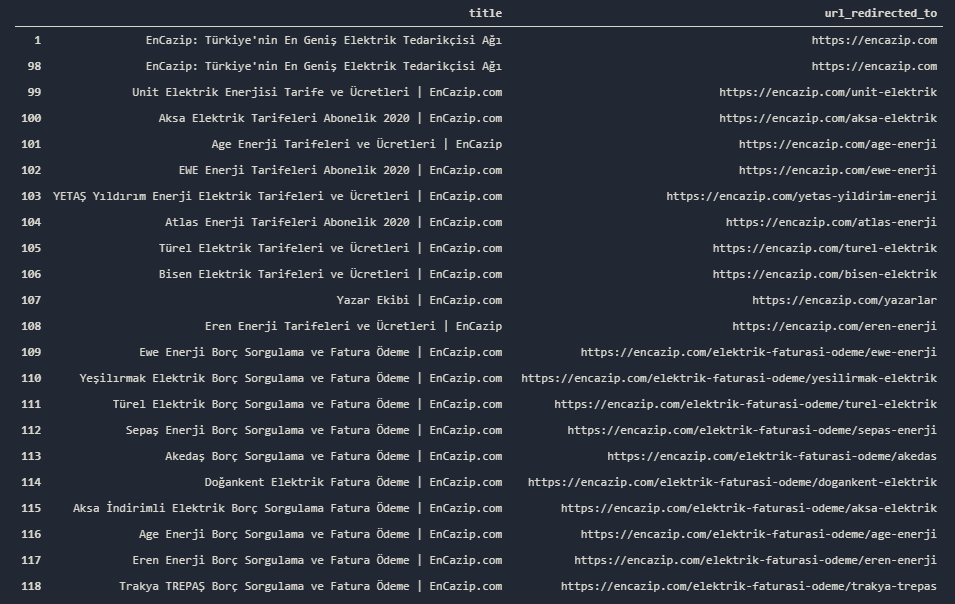Click 'Ewe Enerji Borç Sorgulama' title
This screenshot has height=604, width=955.
point(320,352)
